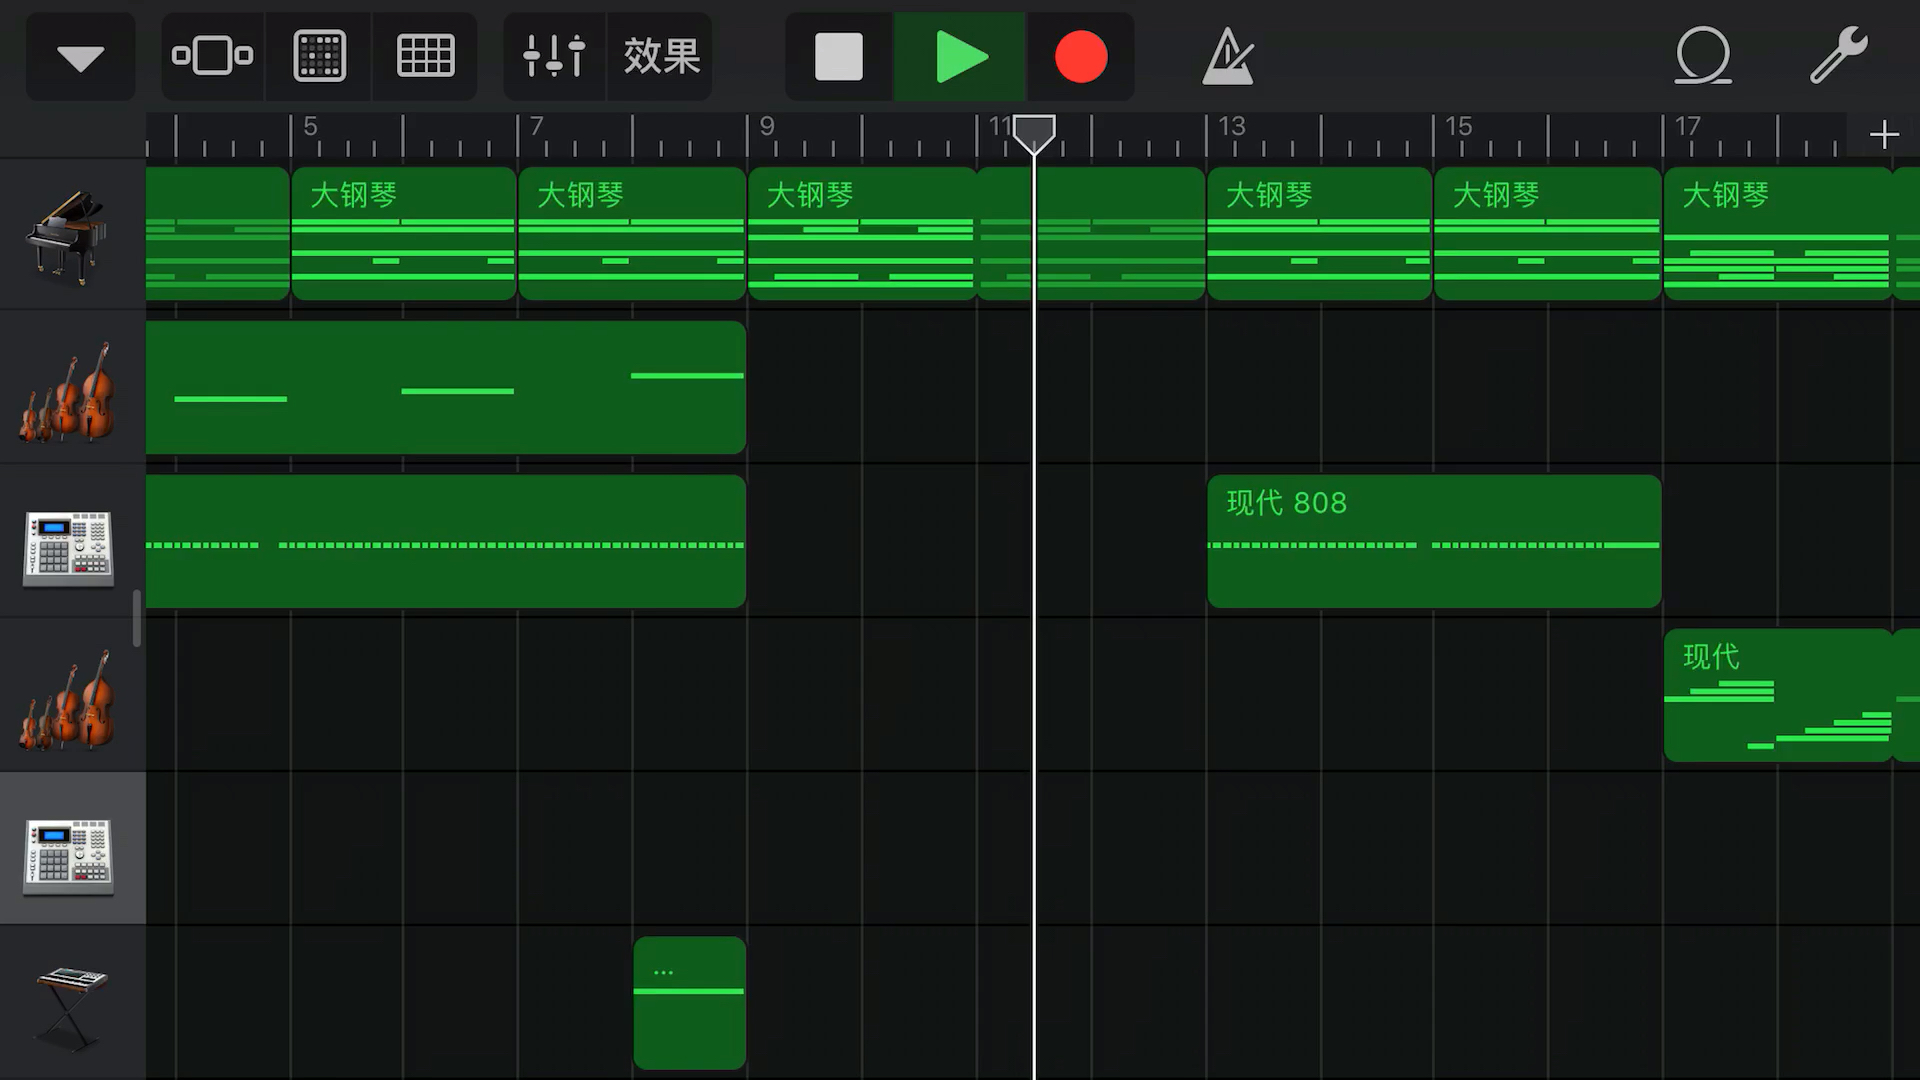
Task: Select the selected drum machine track header
Action: (70, 849)
